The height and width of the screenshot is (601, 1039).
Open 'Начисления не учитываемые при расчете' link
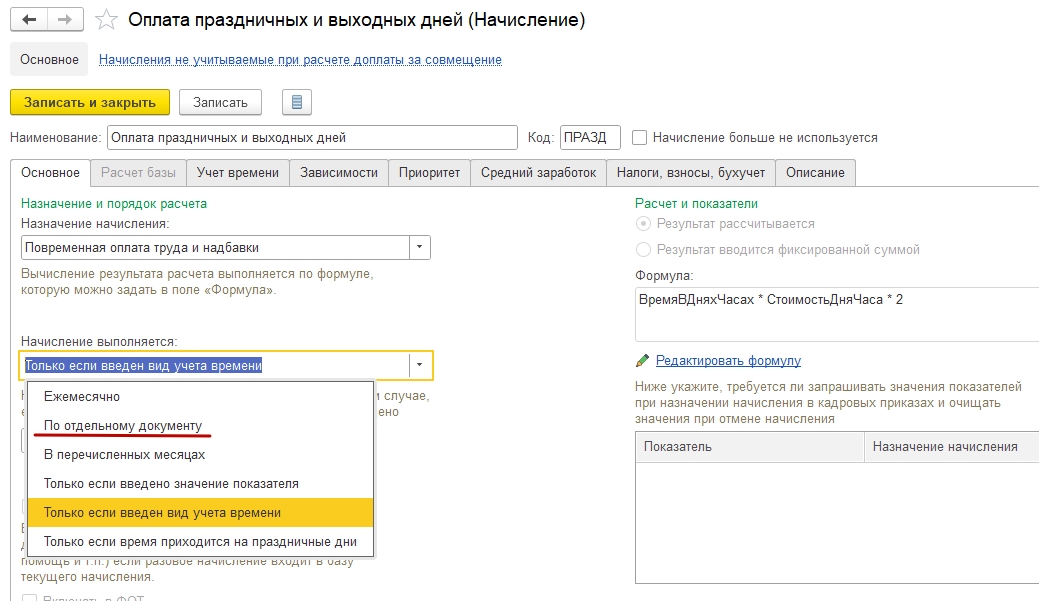(300, 60)
